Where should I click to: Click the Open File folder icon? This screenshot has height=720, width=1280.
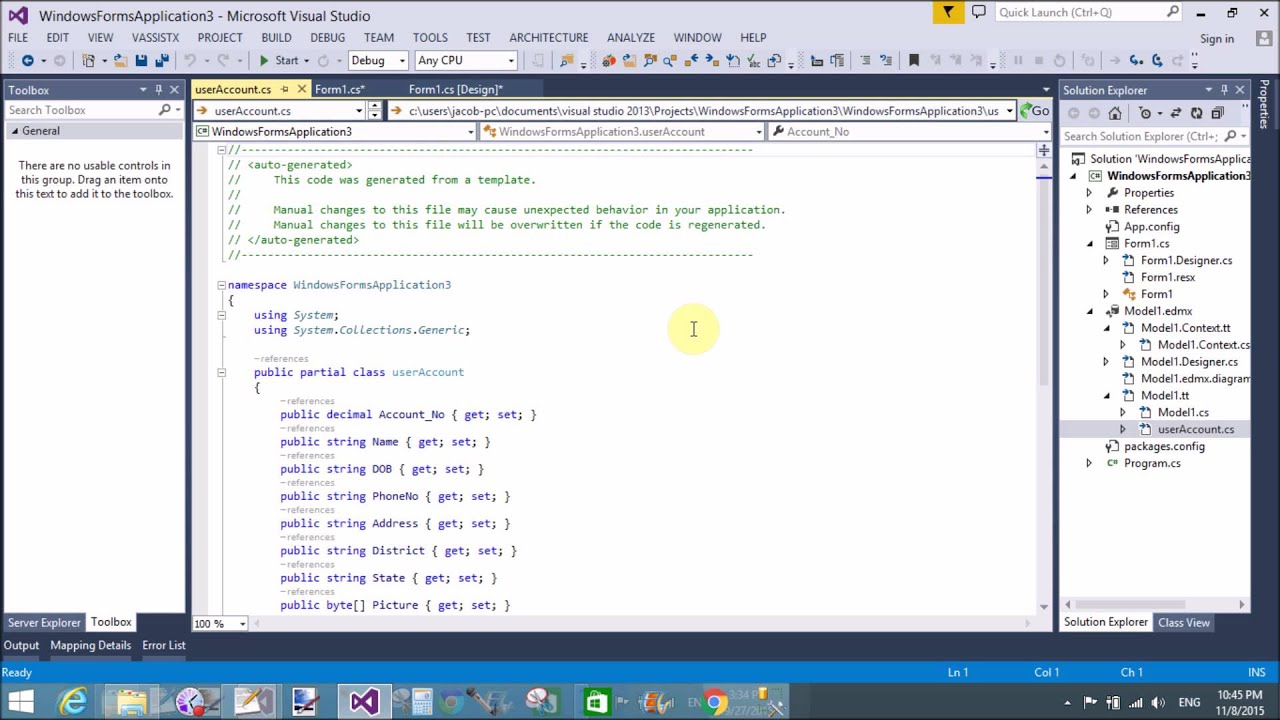click(120, 61)
